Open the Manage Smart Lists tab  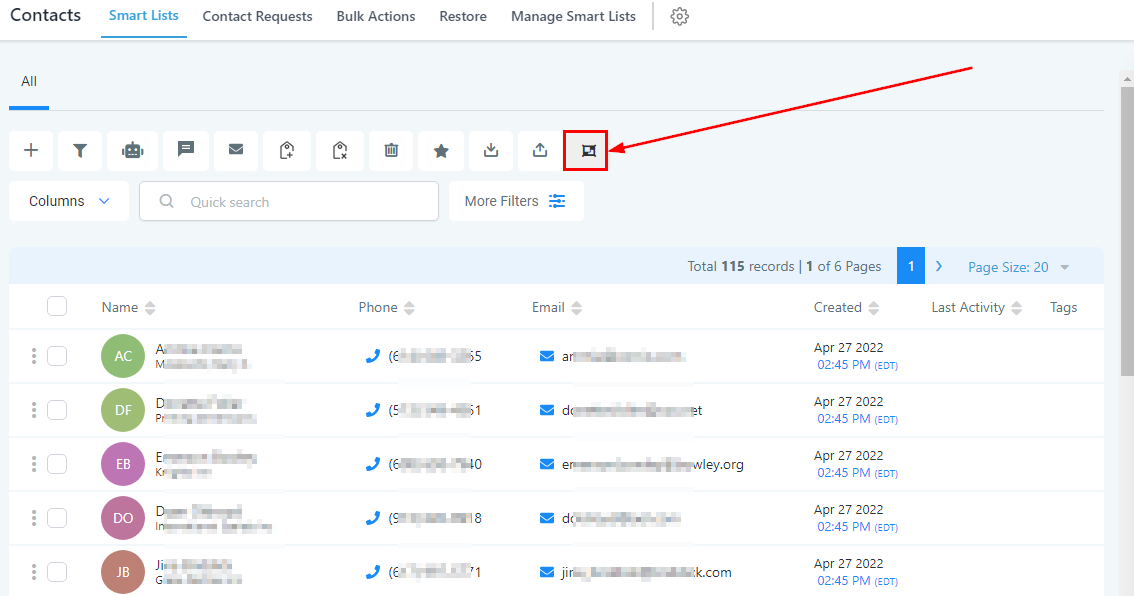[573, 17]
